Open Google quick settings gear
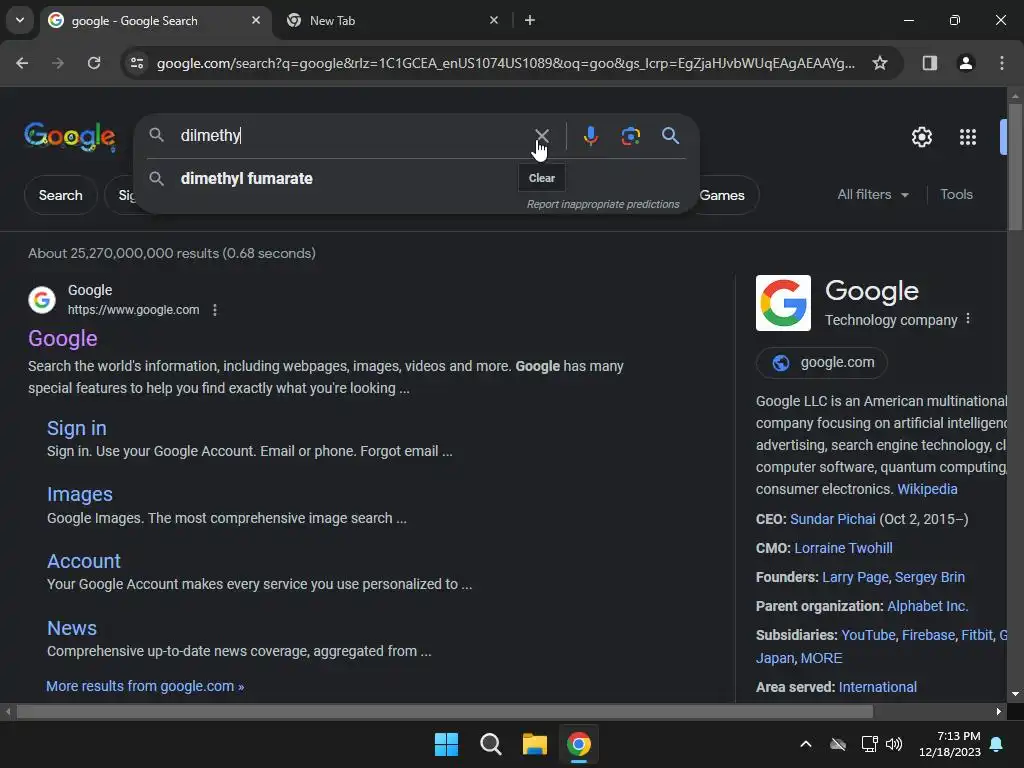This screenshot has height=768, width=1024. point(921,137)
